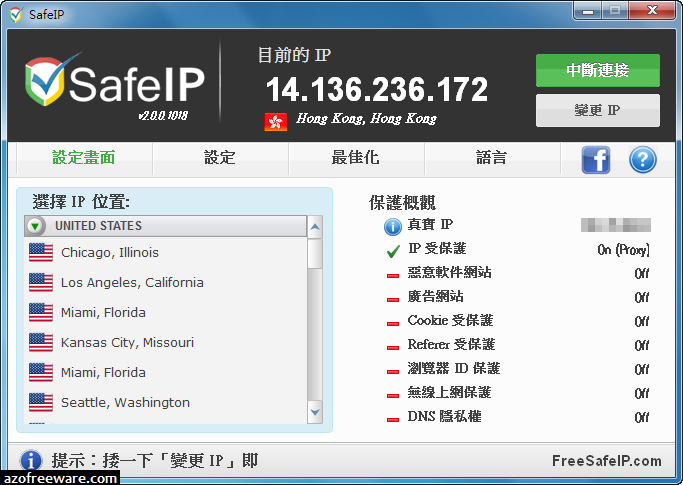The width and height of the screenshot is (683, 485).
Task: Click the green checkmark beside IP 受保護
Action: 393,251
